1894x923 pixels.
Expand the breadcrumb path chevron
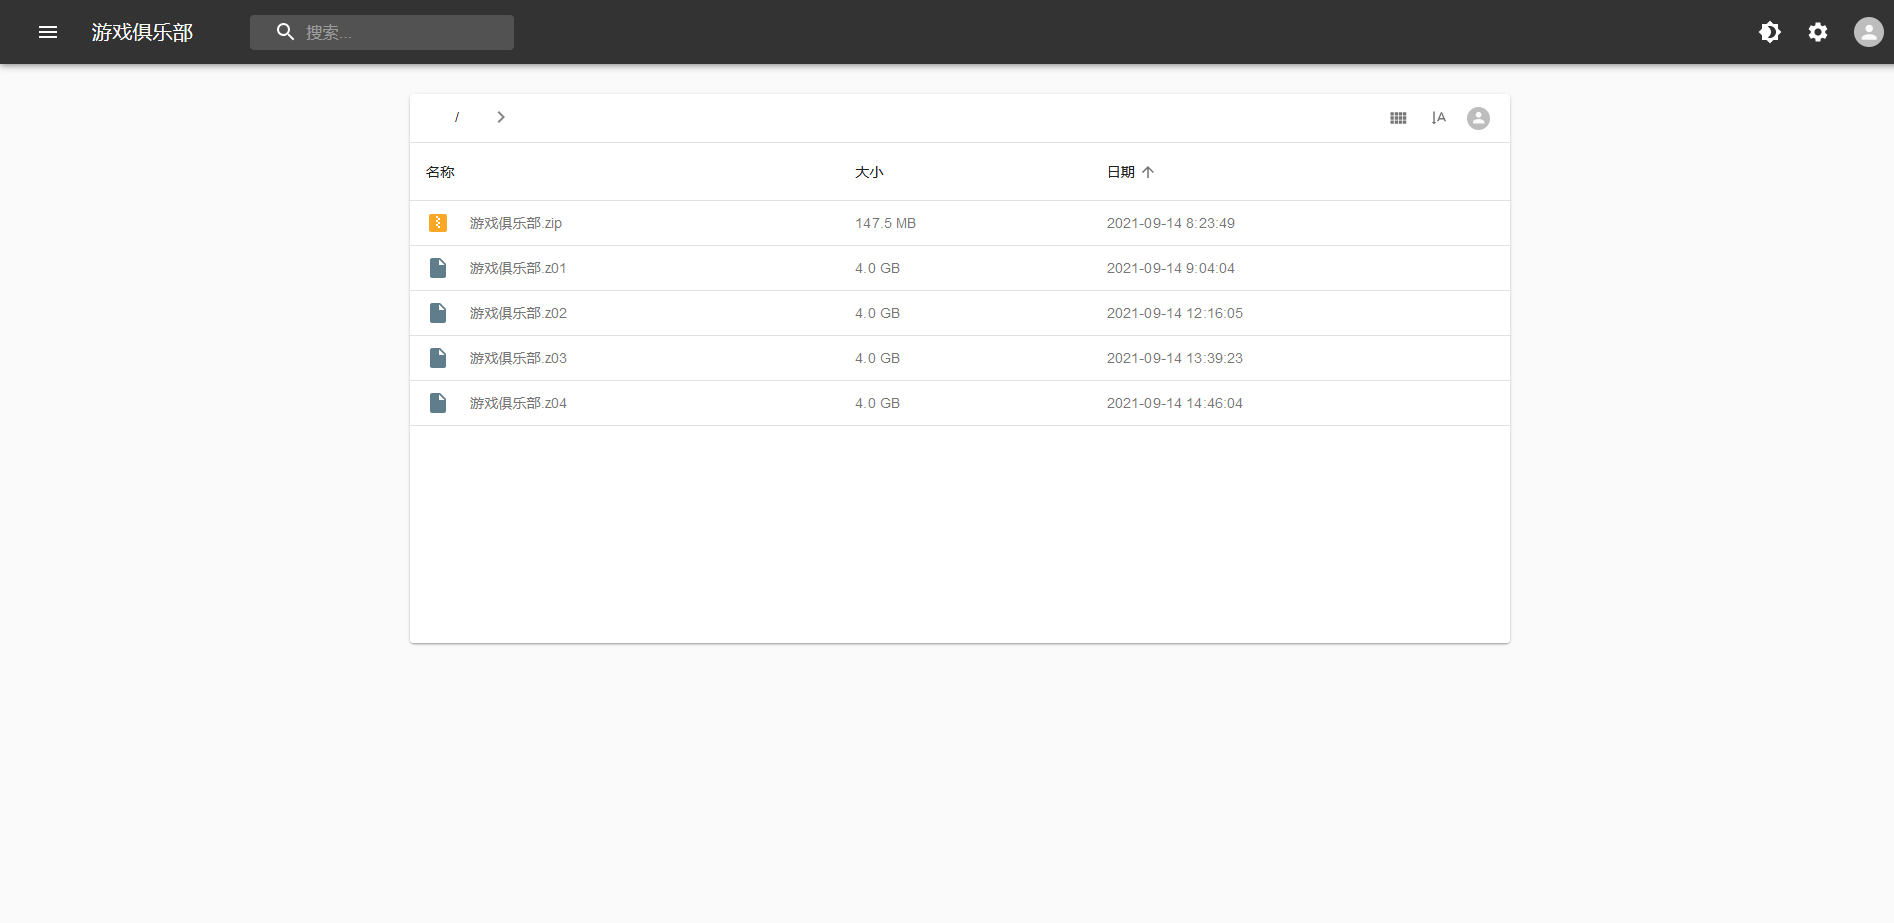point(501,117)
